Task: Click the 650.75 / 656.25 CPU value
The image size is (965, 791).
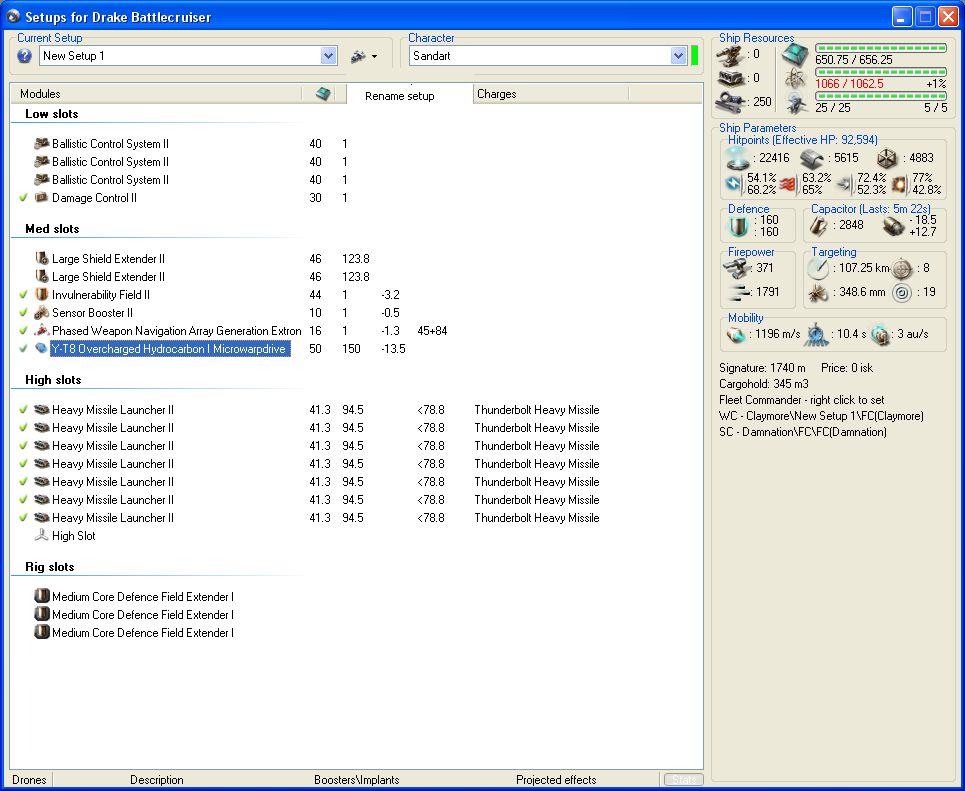Action: (x=854, y=60)
